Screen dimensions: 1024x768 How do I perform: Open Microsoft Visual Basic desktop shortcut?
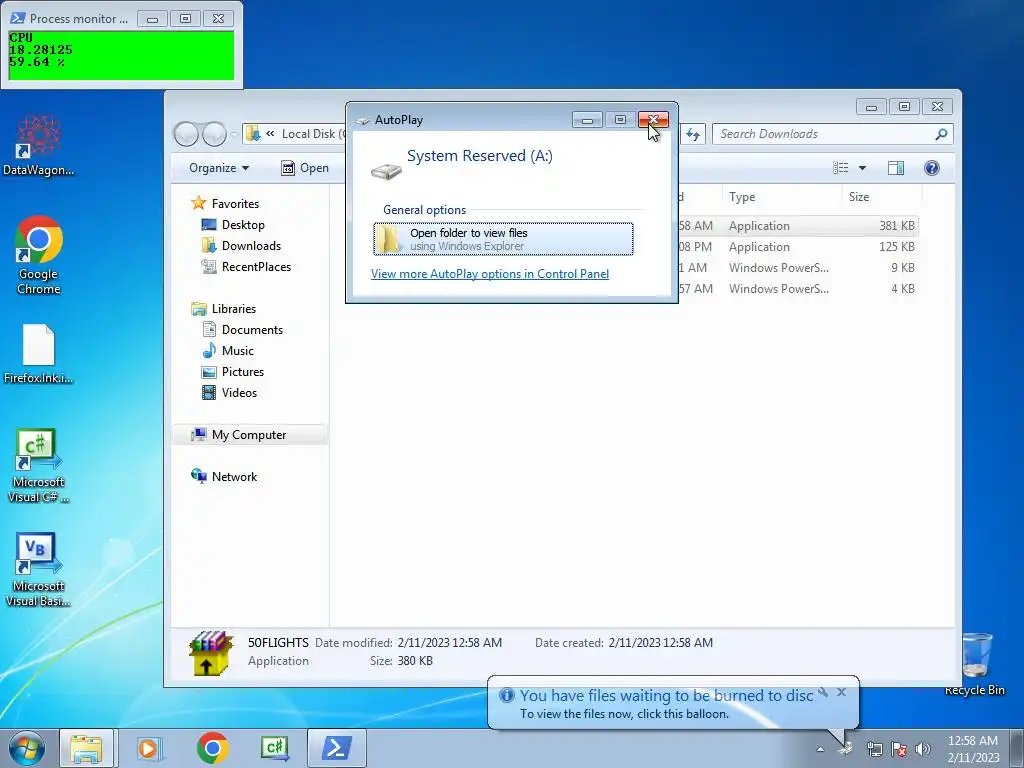[39, 569]
